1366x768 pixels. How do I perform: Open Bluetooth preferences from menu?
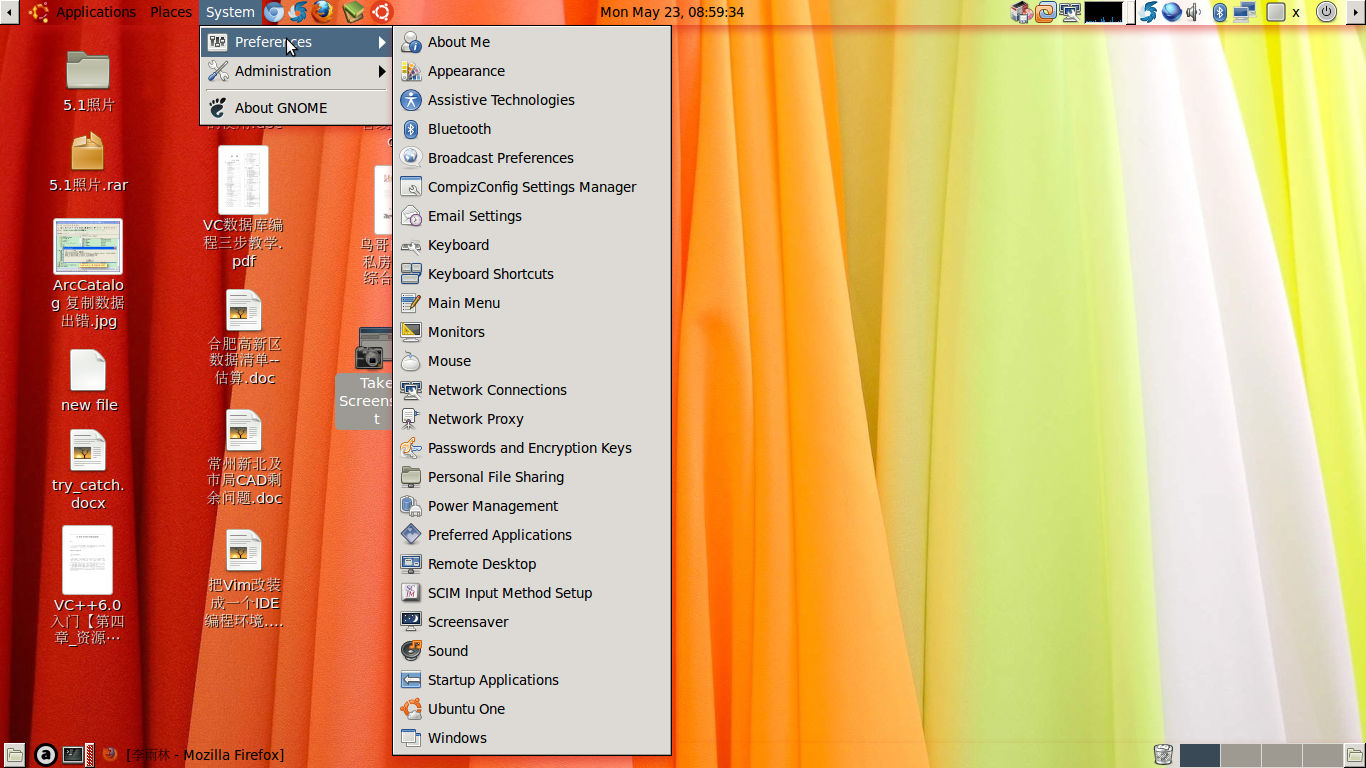coord(531,129)
